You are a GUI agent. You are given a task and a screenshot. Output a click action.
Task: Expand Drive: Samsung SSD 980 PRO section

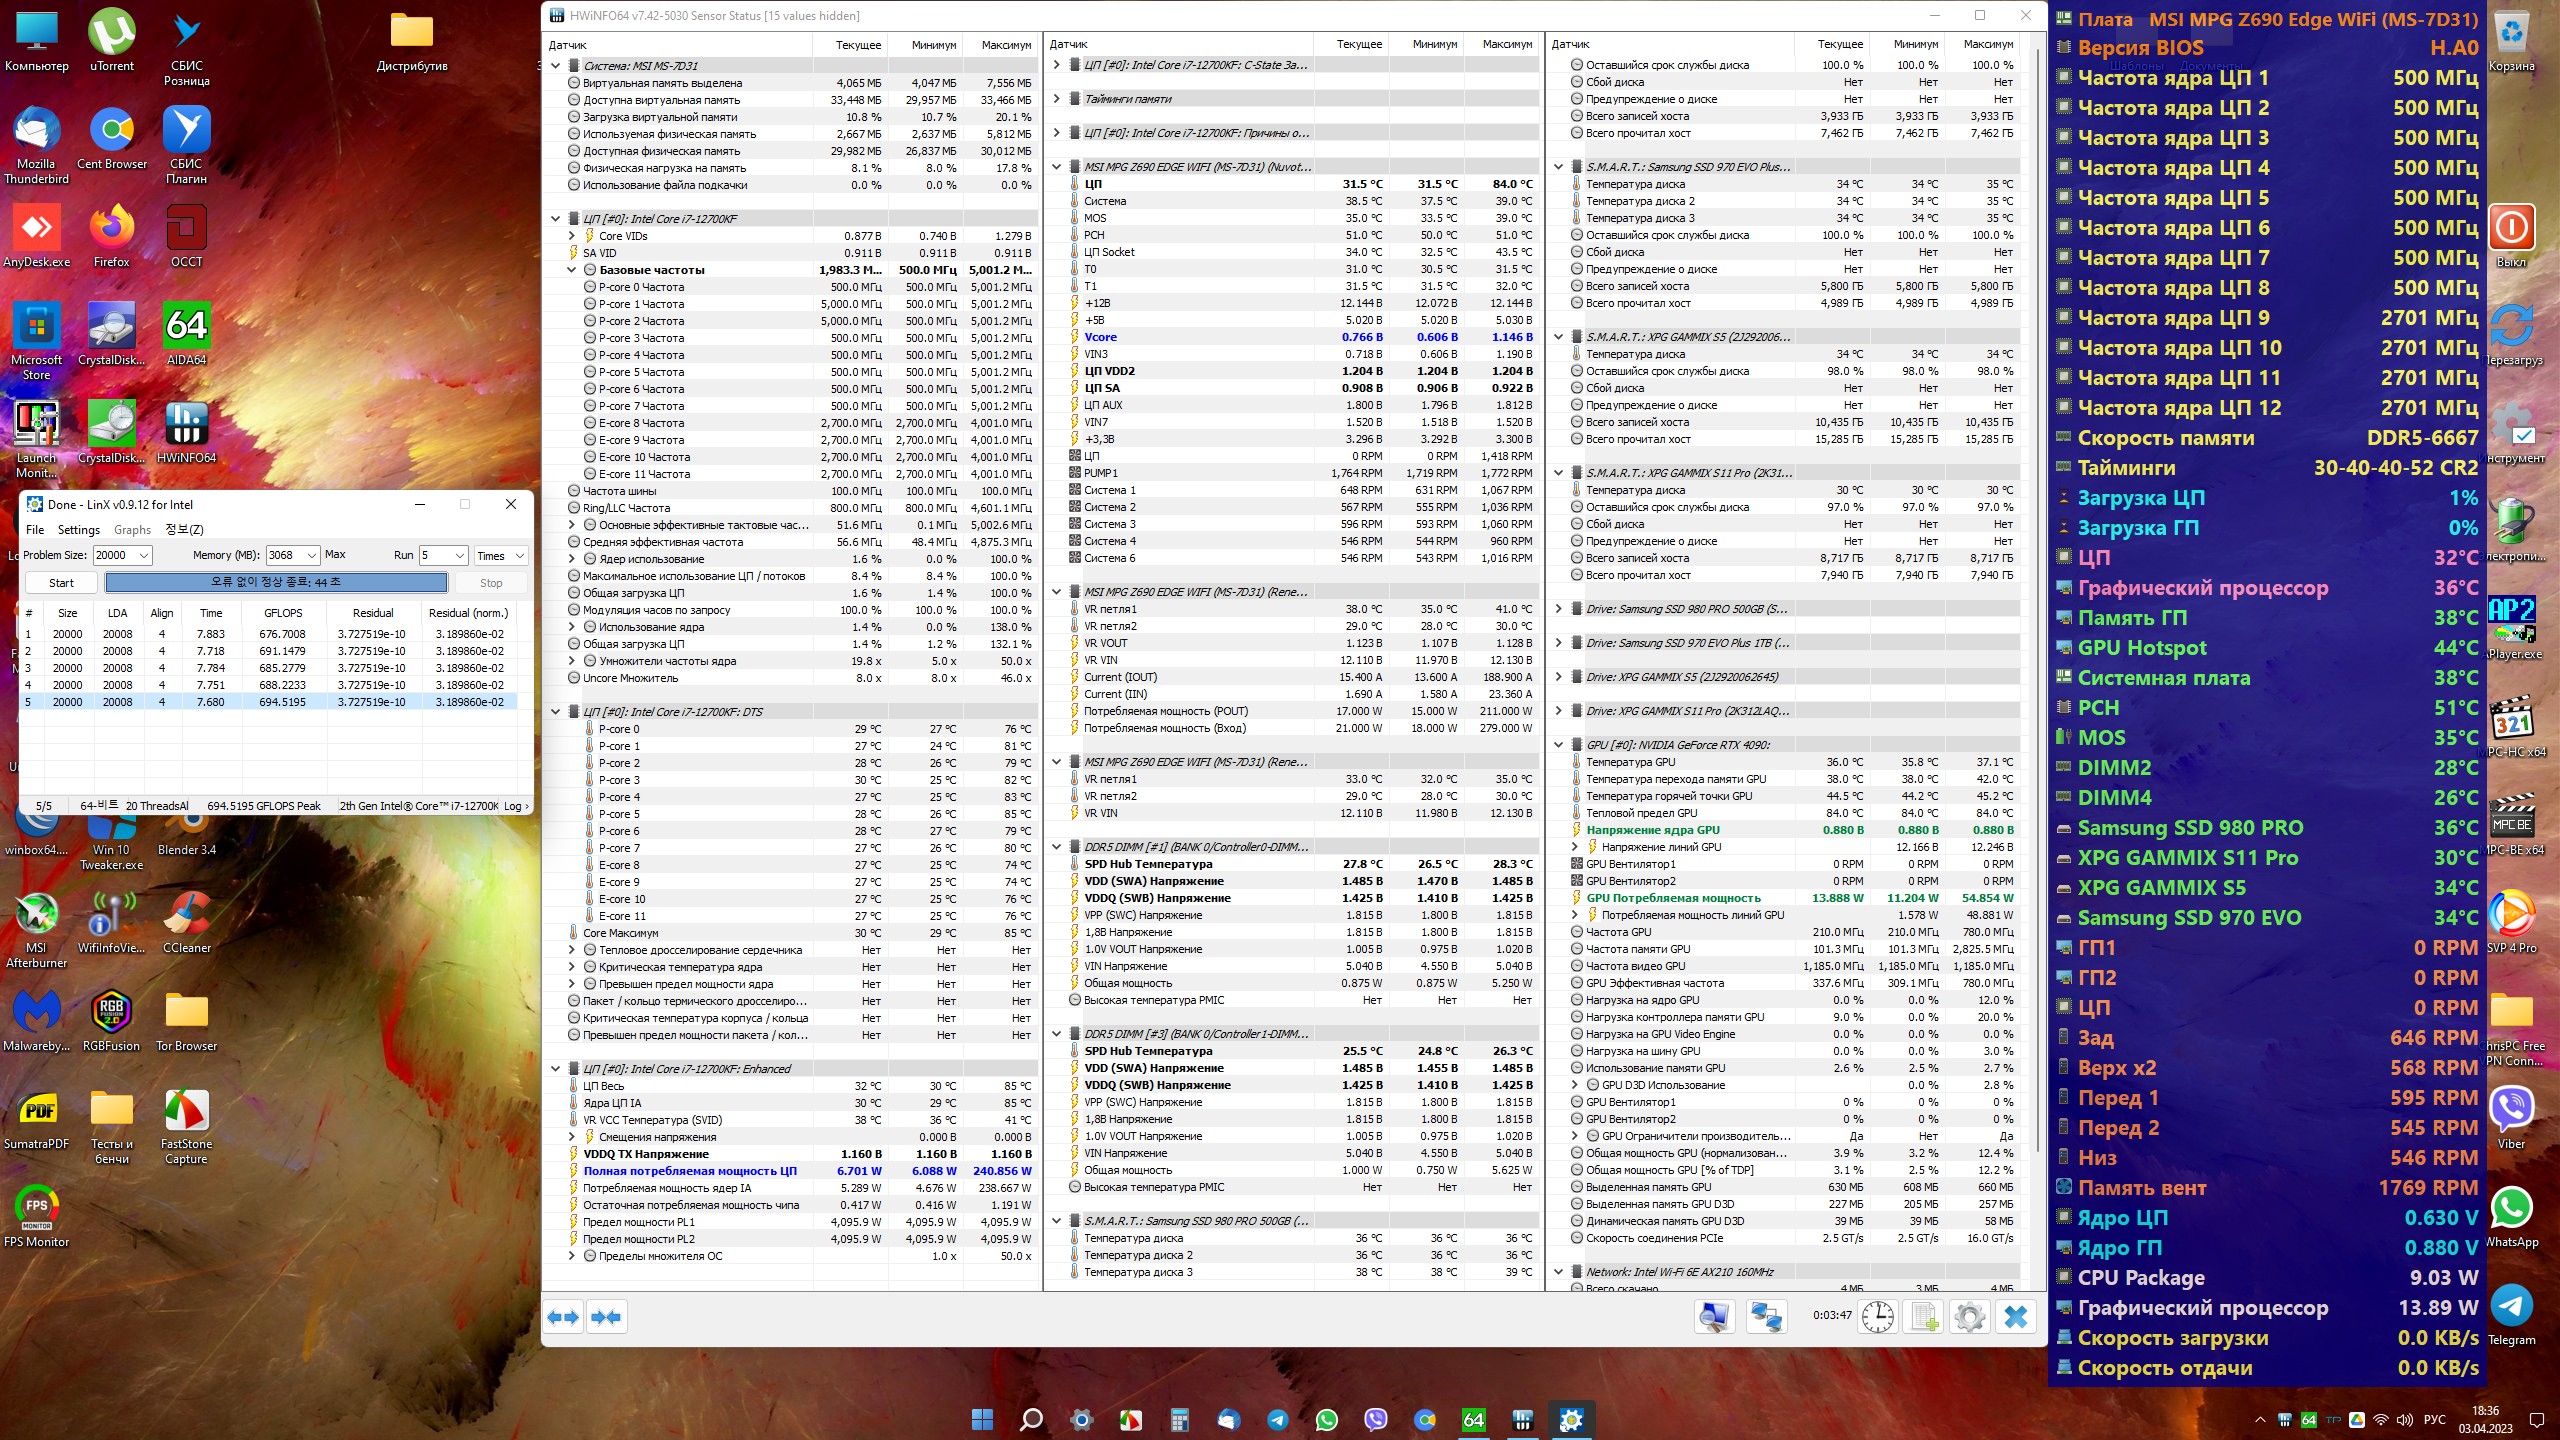click(1558, 609)
